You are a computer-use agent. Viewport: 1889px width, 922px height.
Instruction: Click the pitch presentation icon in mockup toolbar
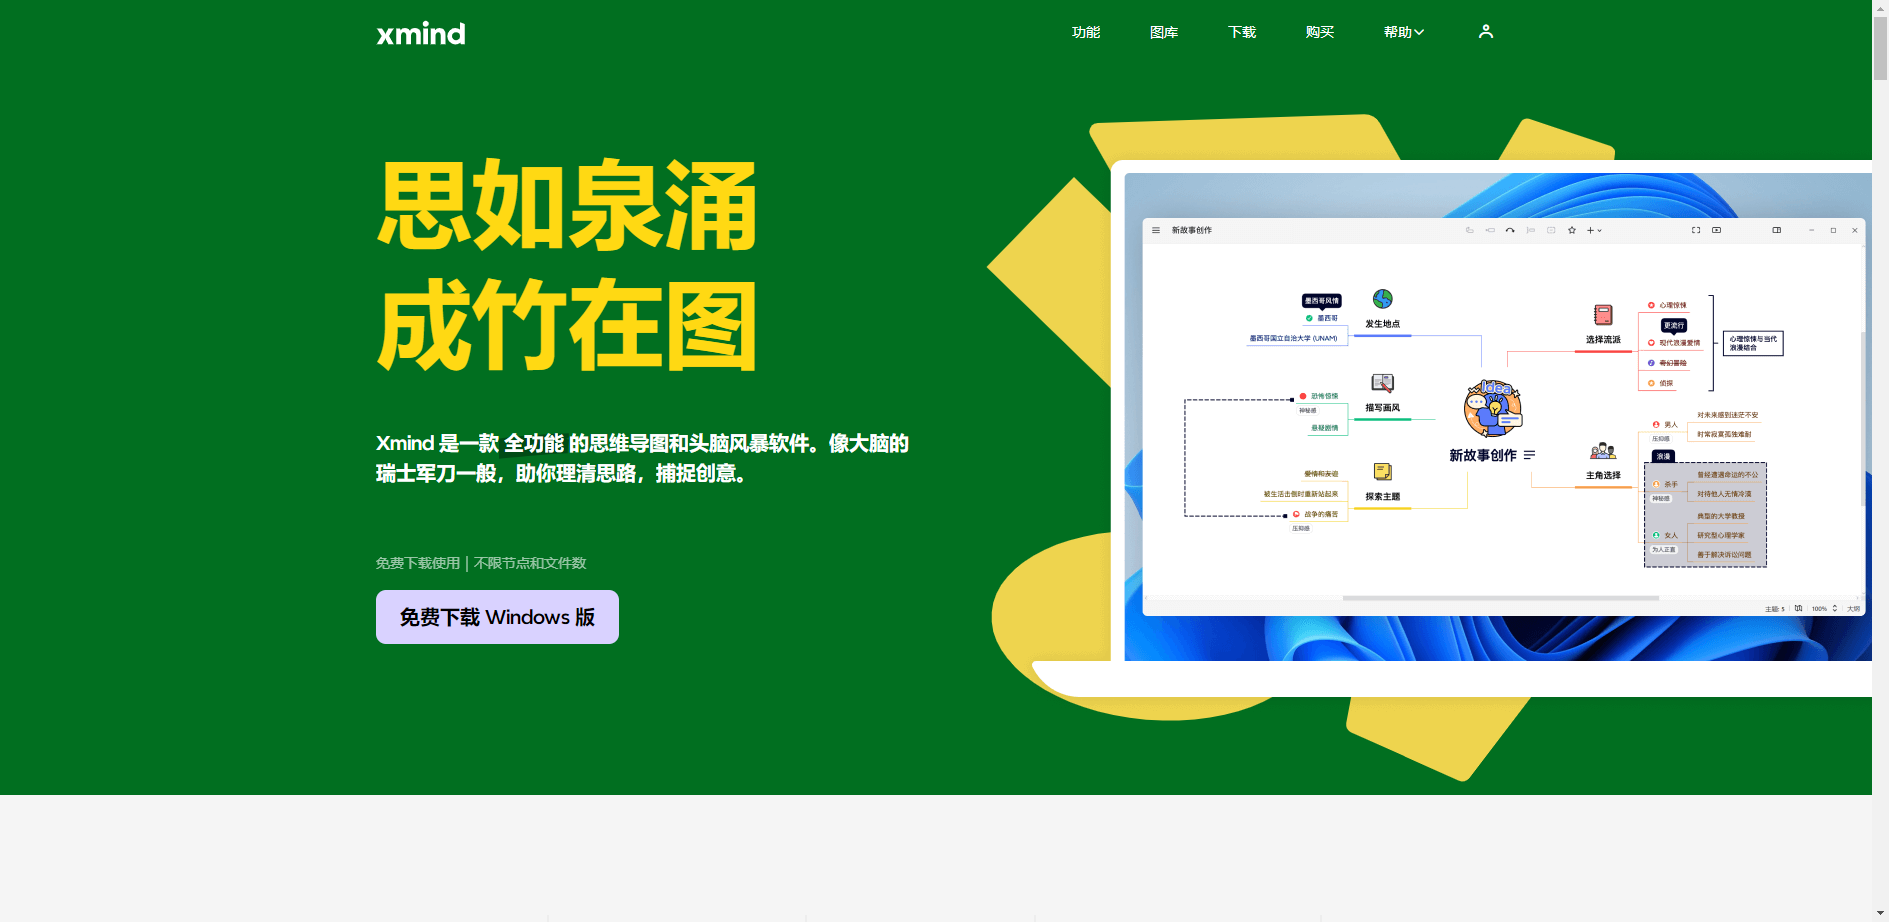[1717, 230]
